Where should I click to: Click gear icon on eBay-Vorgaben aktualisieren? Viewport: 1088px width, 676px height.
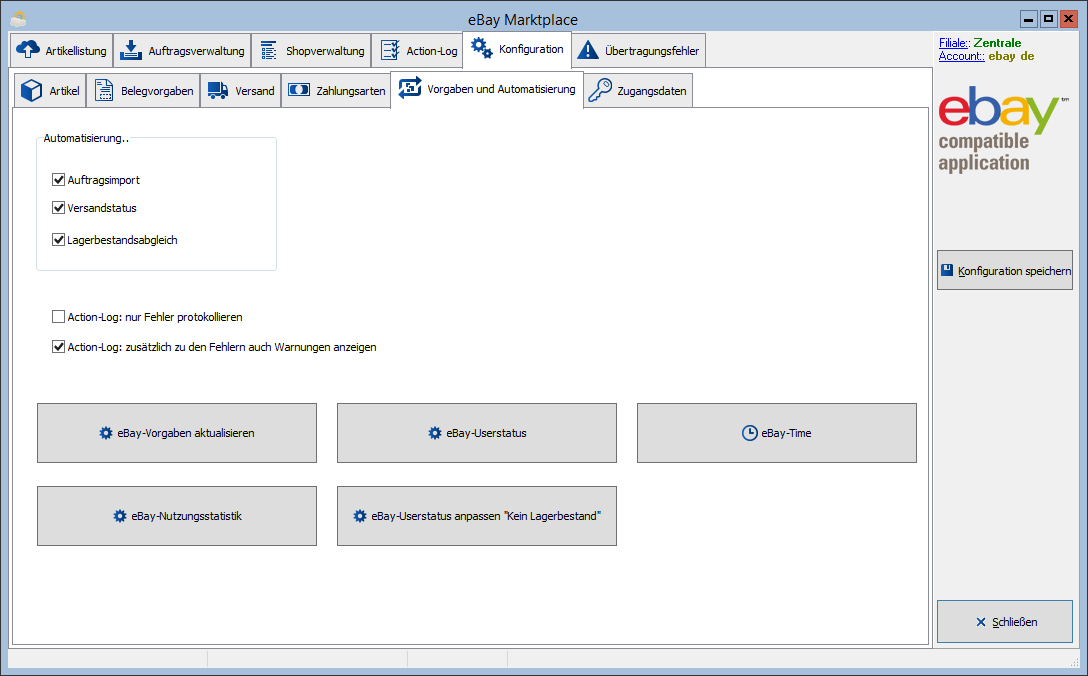click(105, 433)
